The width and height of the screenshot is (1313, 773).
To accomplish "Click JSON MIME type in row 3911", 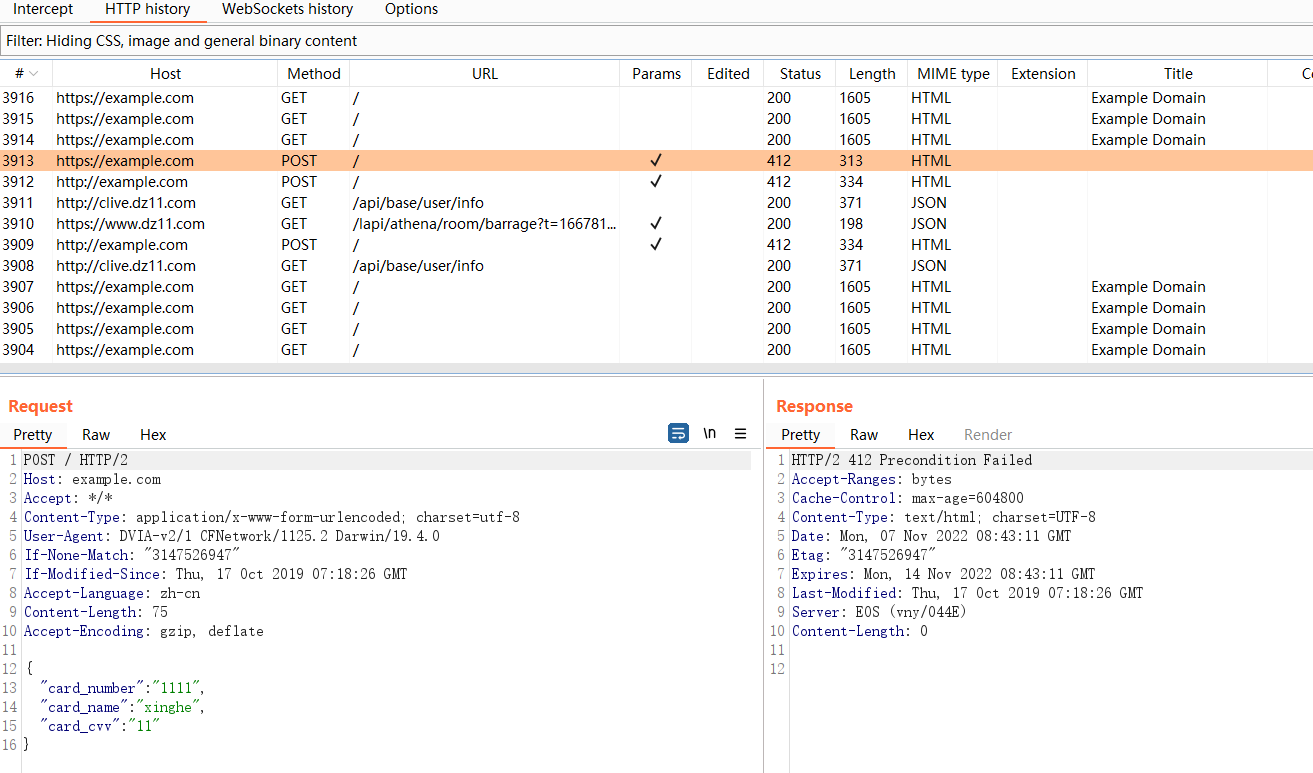I will point(929,203).
